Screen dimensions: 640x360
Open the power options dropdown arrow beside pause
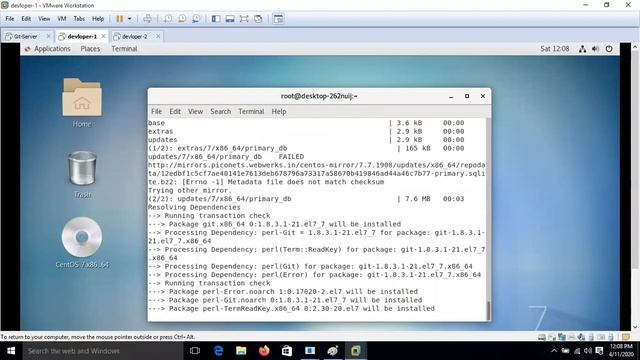pyautogui.click(x=129, y=19)
